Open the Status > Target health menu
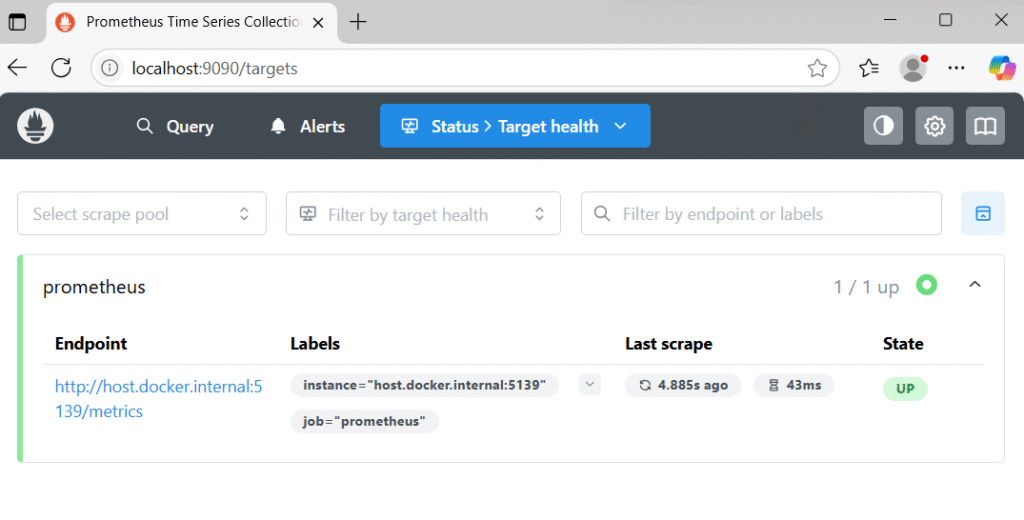 (x=515, y=126)
